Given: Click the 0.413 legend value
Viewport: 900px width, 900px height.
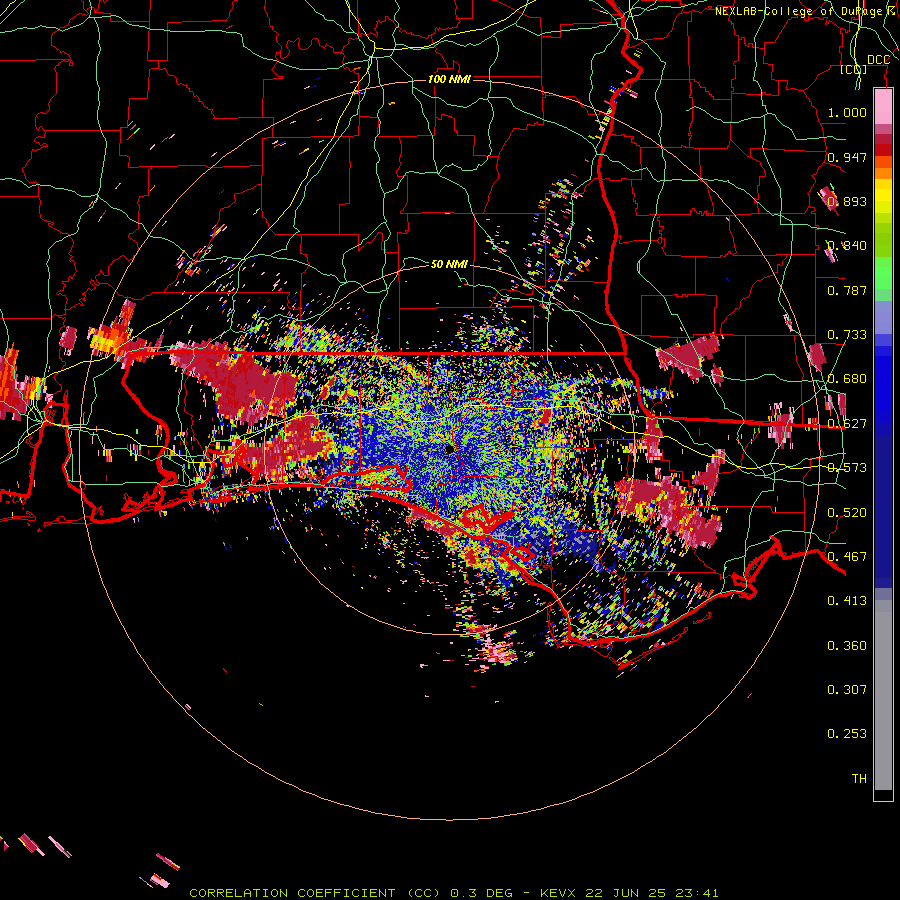Looking at the screenshot, I should 847,601.
